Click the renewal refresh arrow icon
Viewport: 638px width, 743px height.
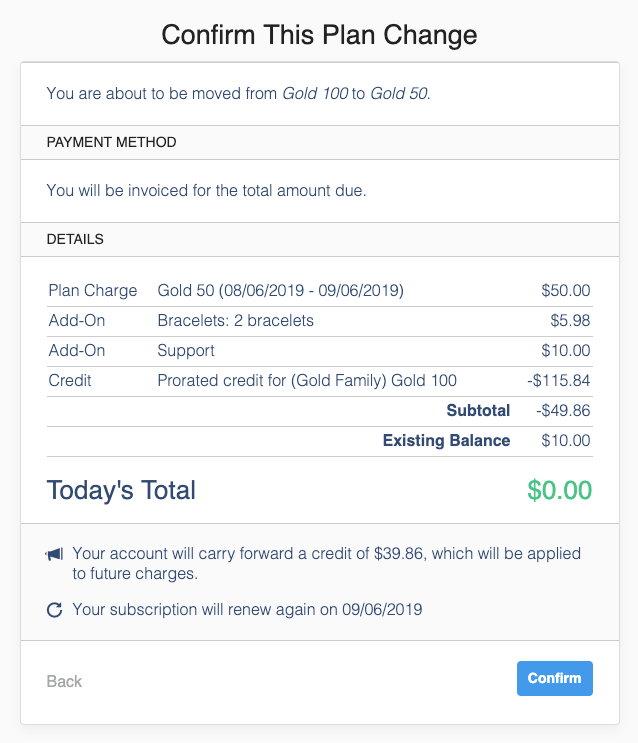point(55,610)
